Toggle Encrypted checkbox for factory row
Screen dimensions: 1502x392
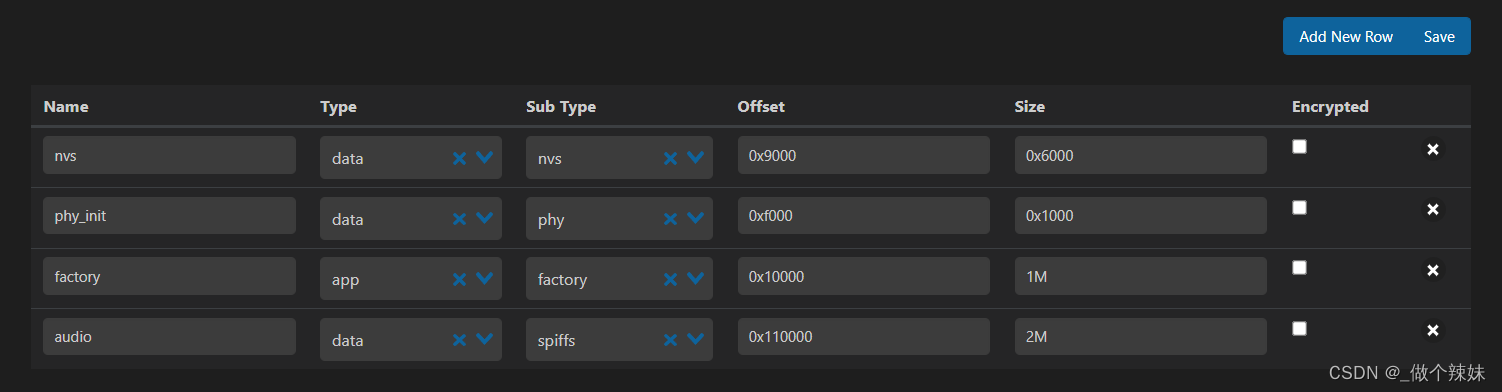coord(1299,267)
